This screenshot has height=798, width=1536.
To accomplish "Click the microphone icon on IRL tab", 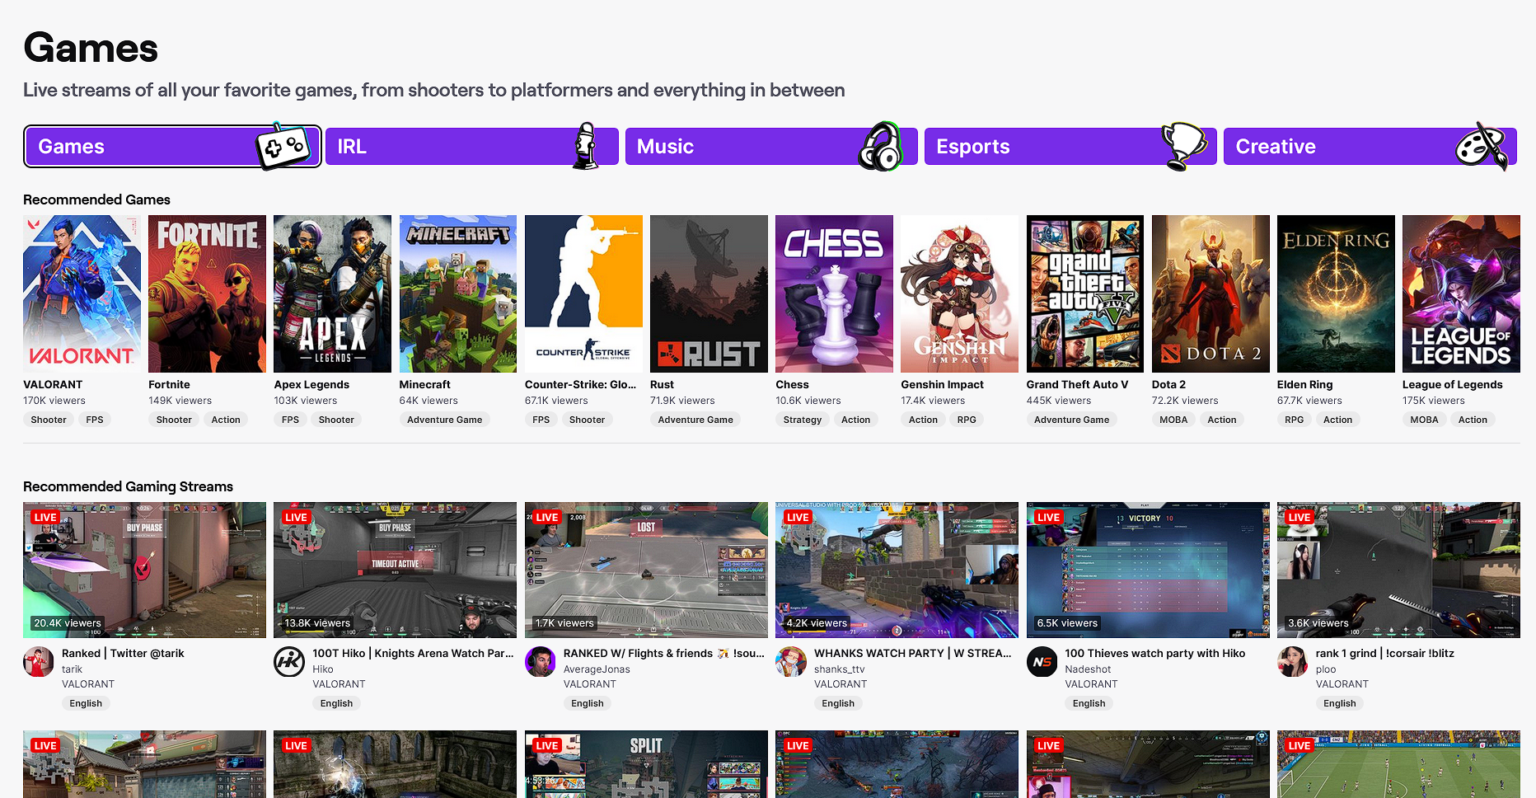I will pos(586,146).
